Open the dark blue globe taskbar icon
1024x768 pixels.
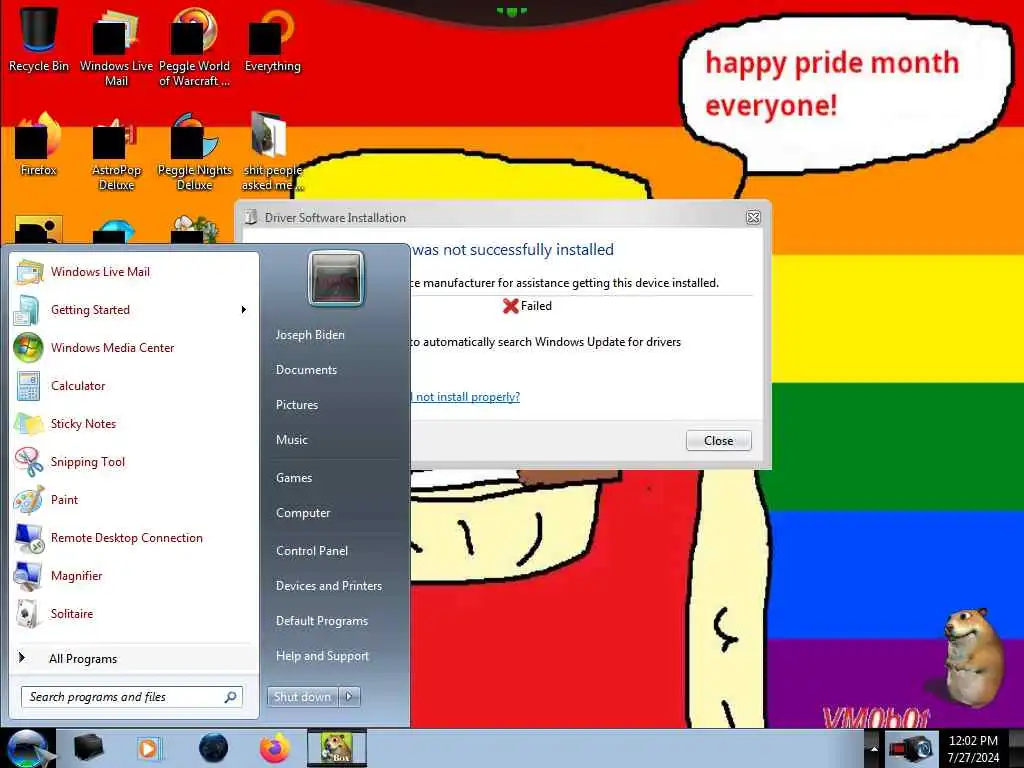213,748
